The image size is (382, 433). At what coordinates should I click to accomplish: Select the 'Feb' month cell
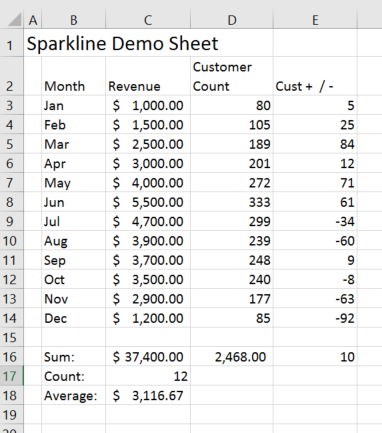(x=74, y=125)
